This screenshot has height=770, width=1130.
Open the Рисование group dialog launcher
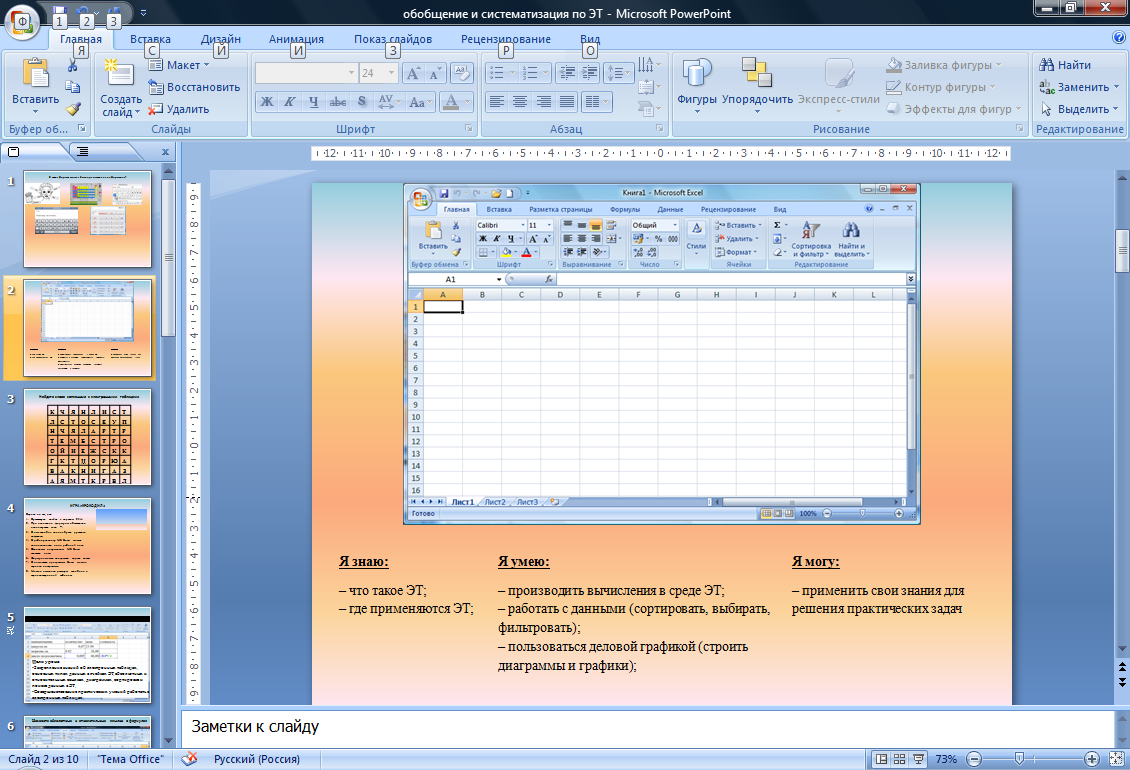pyautogui.click(x=1020, y=128)
